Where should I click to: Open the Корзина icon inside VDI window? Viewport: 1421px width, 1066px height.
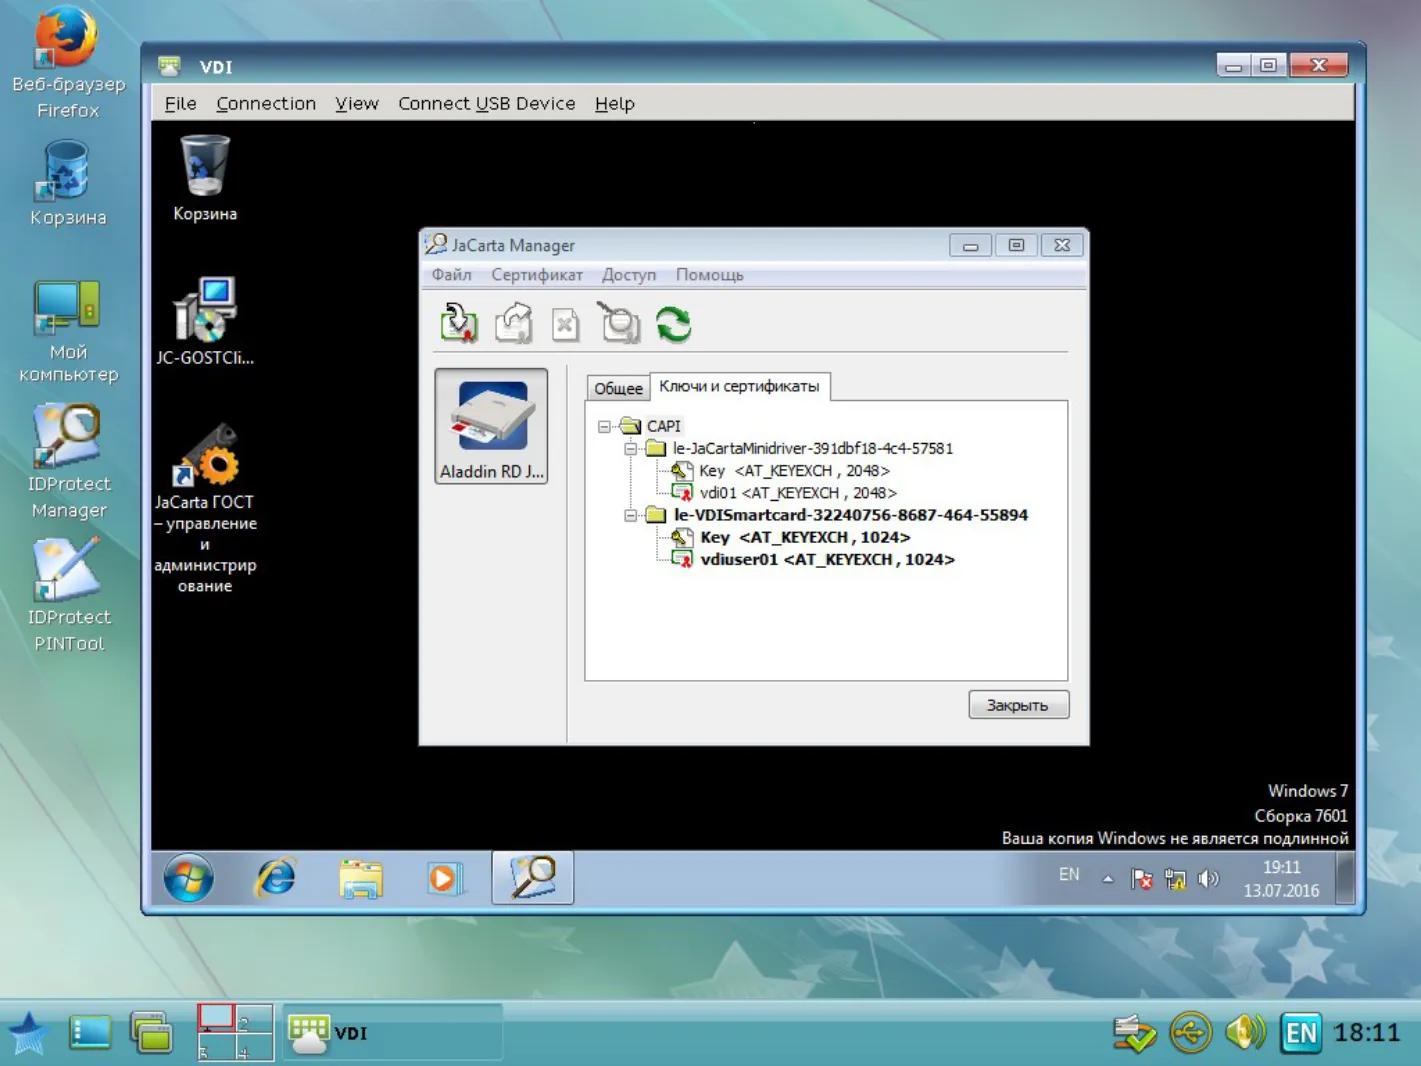pyautogui.click(x=205, y=178)
